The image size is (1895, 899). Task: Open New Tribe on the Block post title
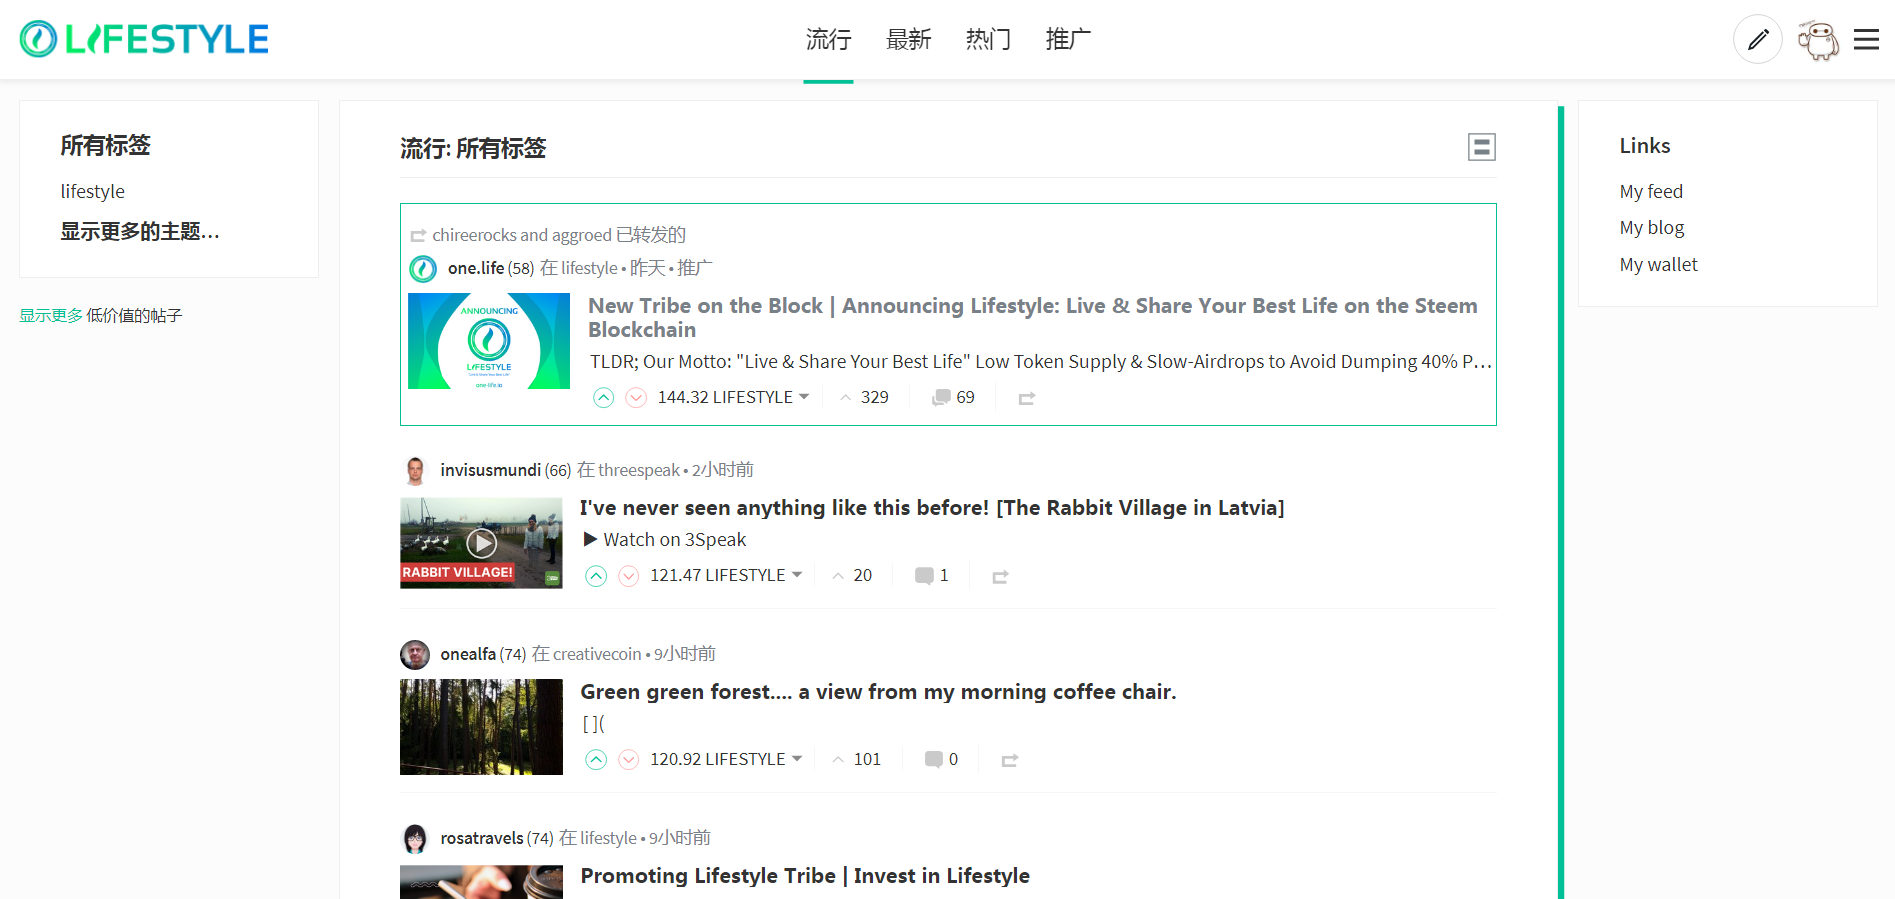pos(1033,318)
